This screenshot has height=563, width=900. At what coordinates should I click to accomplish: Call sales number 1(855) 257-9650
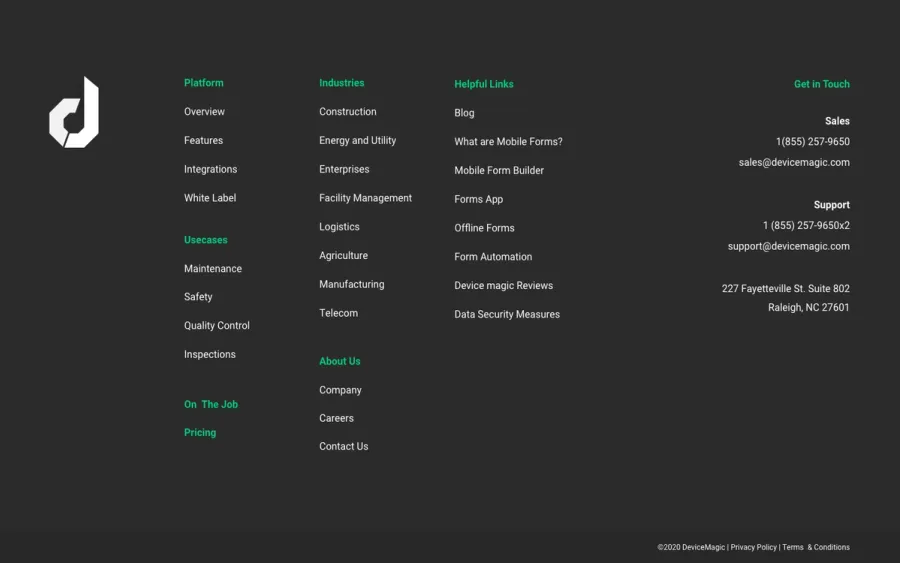click(813, 141)
